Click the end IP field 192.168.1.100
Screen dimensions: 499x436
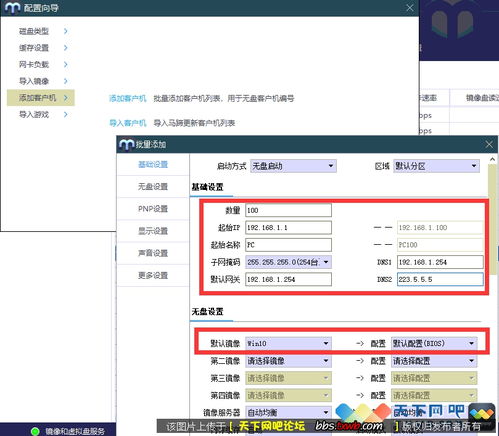pos(440,228)
